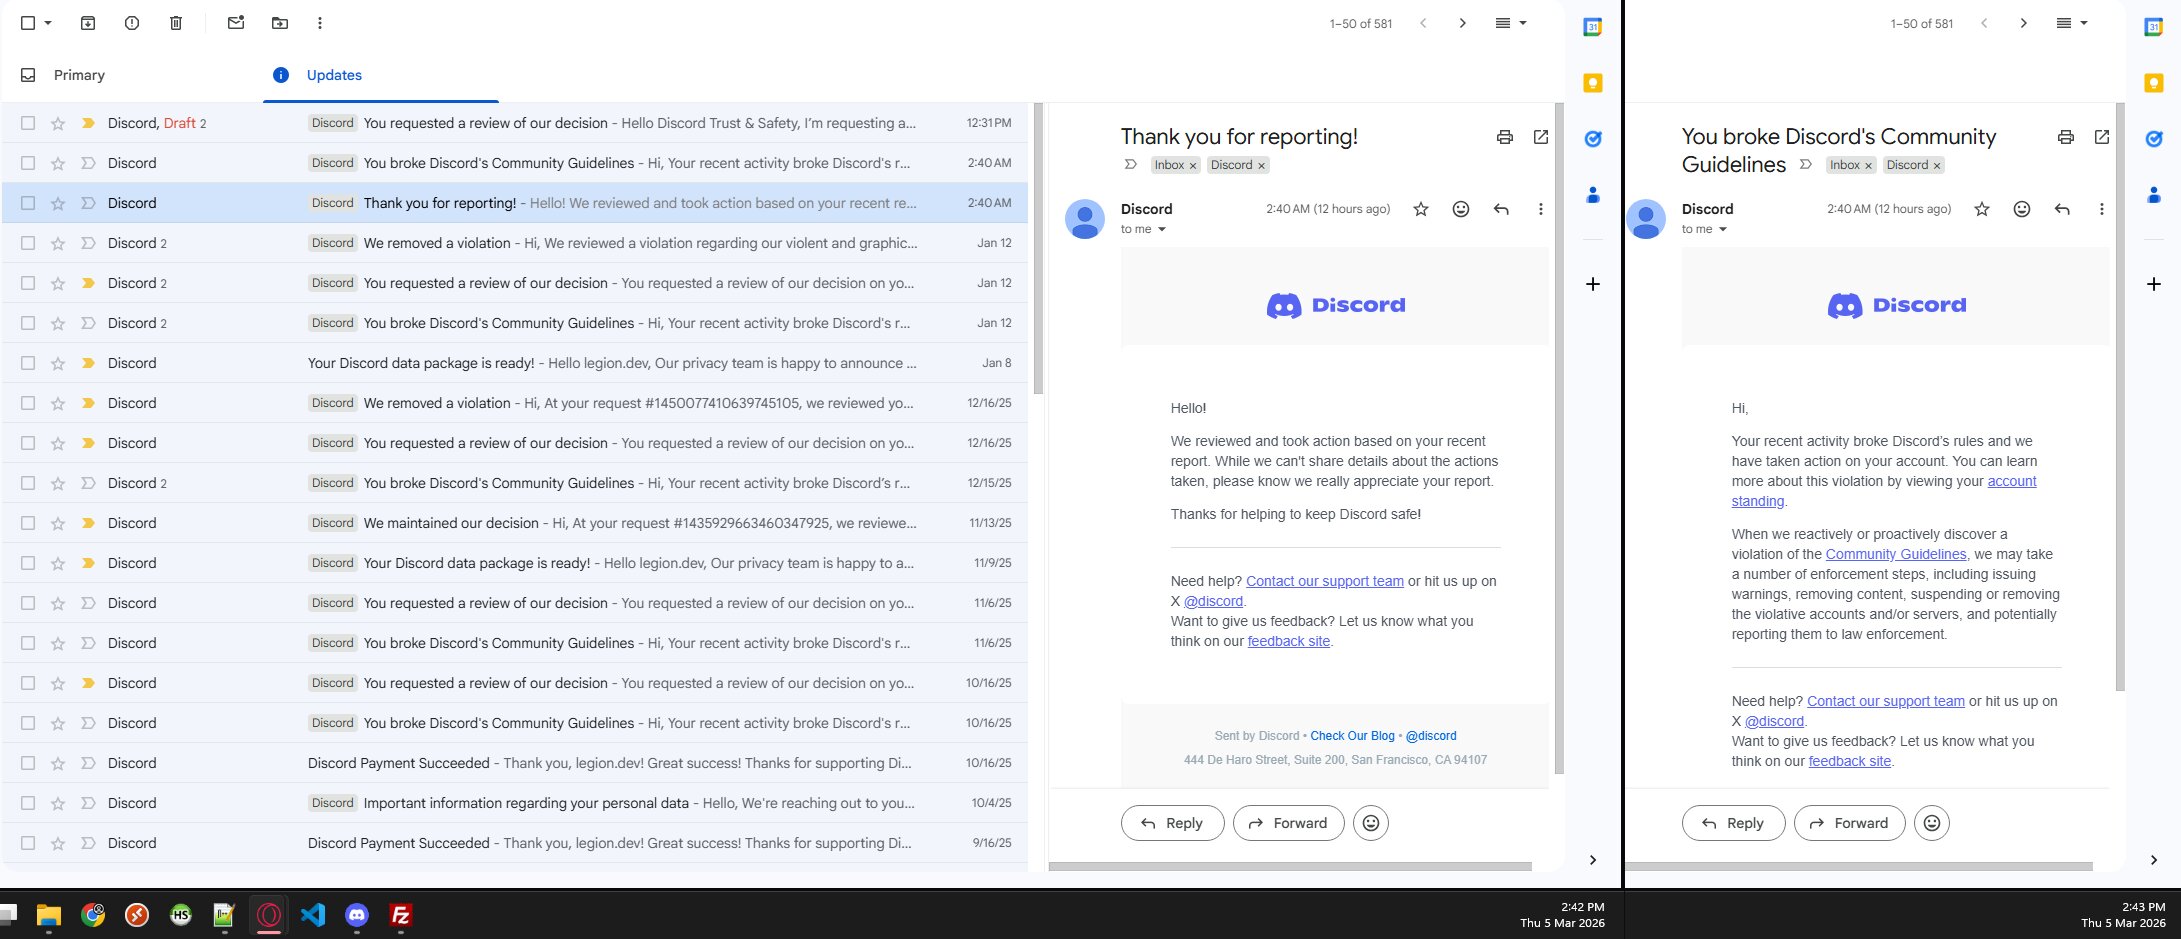Select checkbox for Jan 8 data package email
This screenshot has width=2181, height=939.
(x=28, y=363)
